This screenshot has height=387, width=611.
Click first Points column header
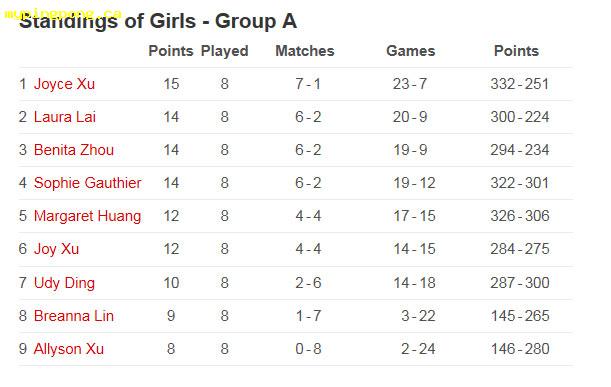[x=171, y=51]
